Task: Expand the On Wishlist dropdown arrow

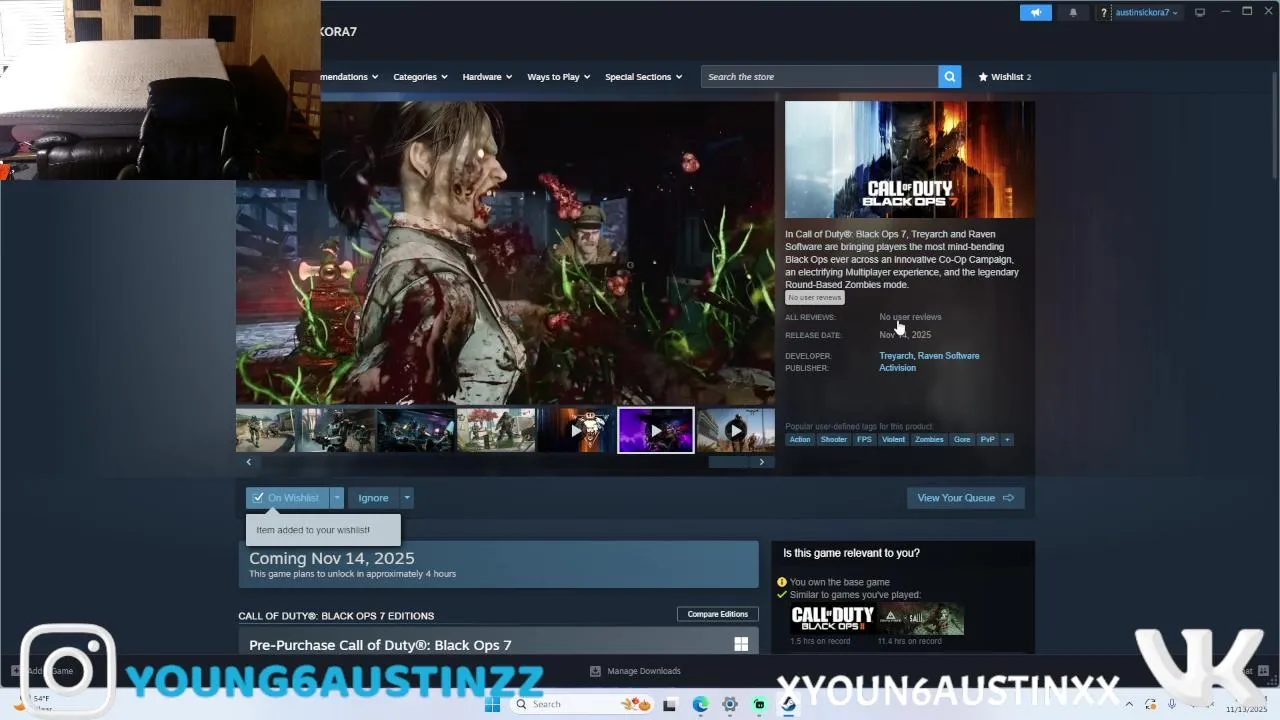Action: point(337,498)
